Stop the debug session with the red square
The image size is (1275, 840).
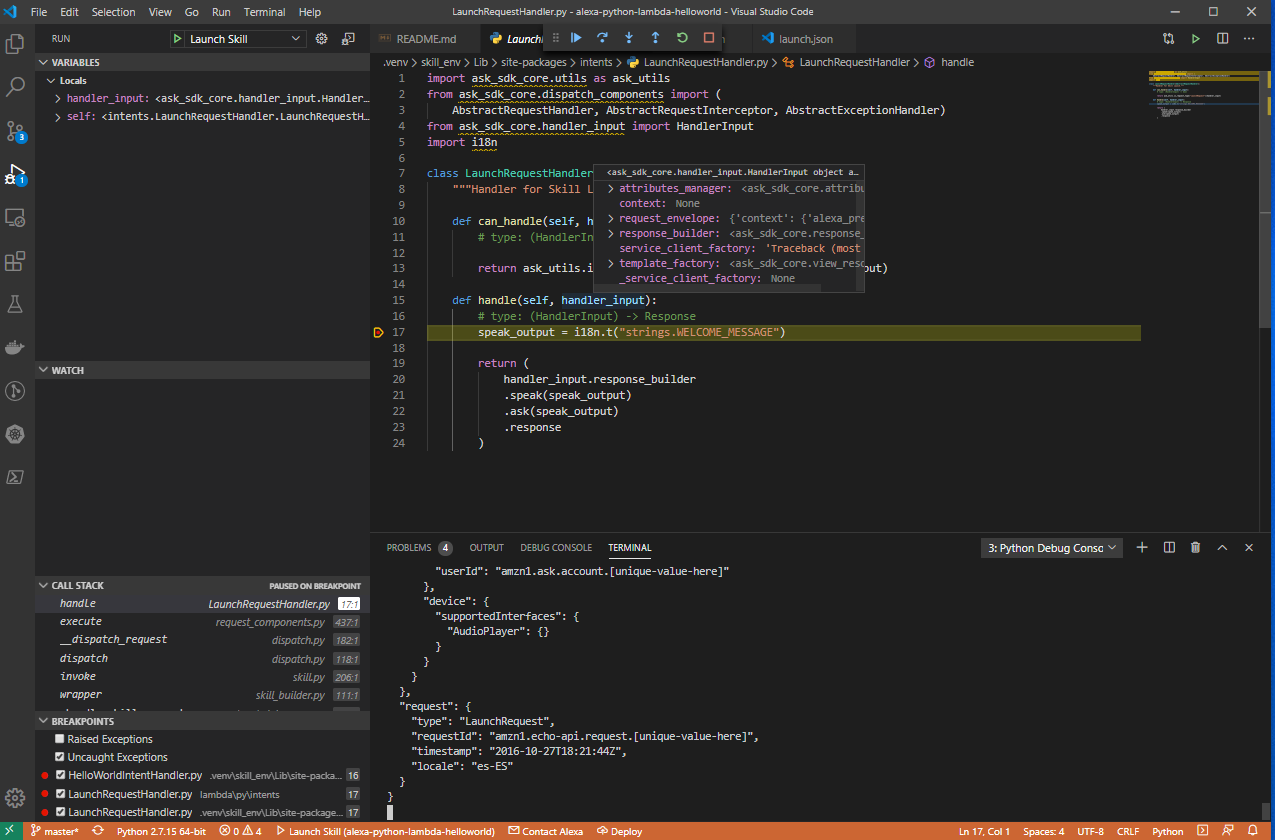pyautogui.click(x=709, y=38)
